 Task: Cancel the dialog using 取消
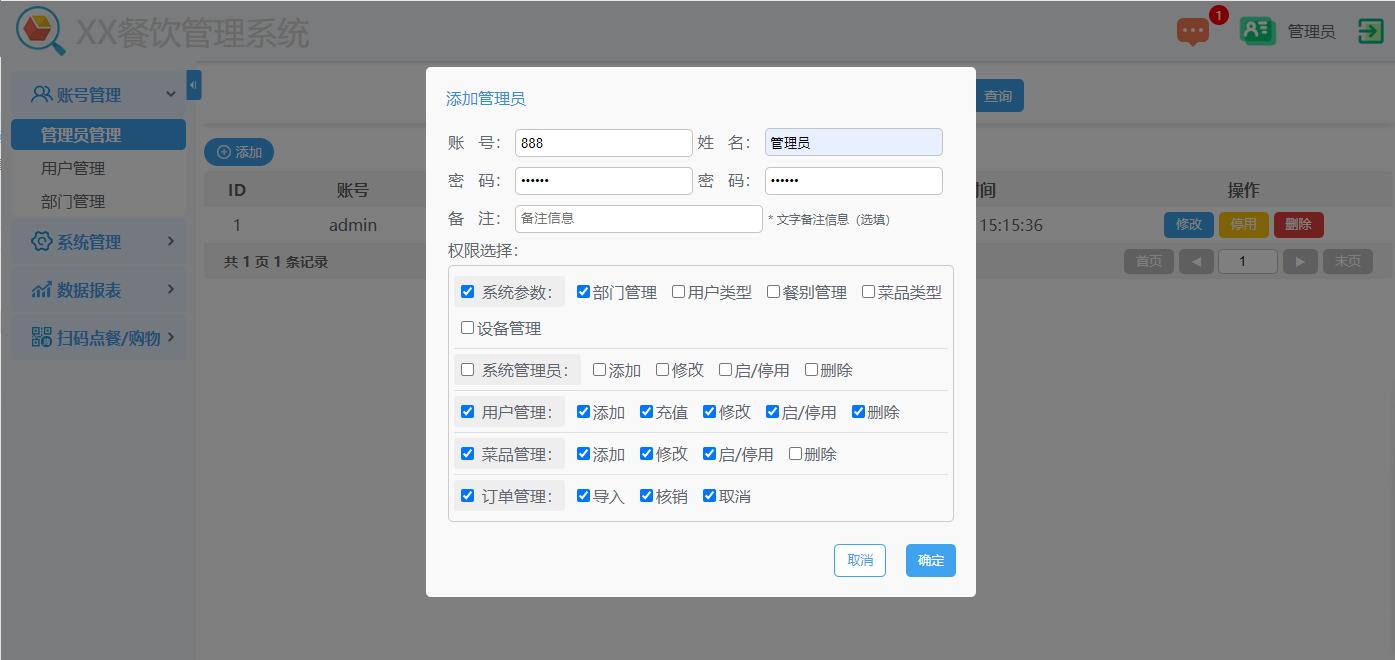pyautogui.click(x=859, y=560)
